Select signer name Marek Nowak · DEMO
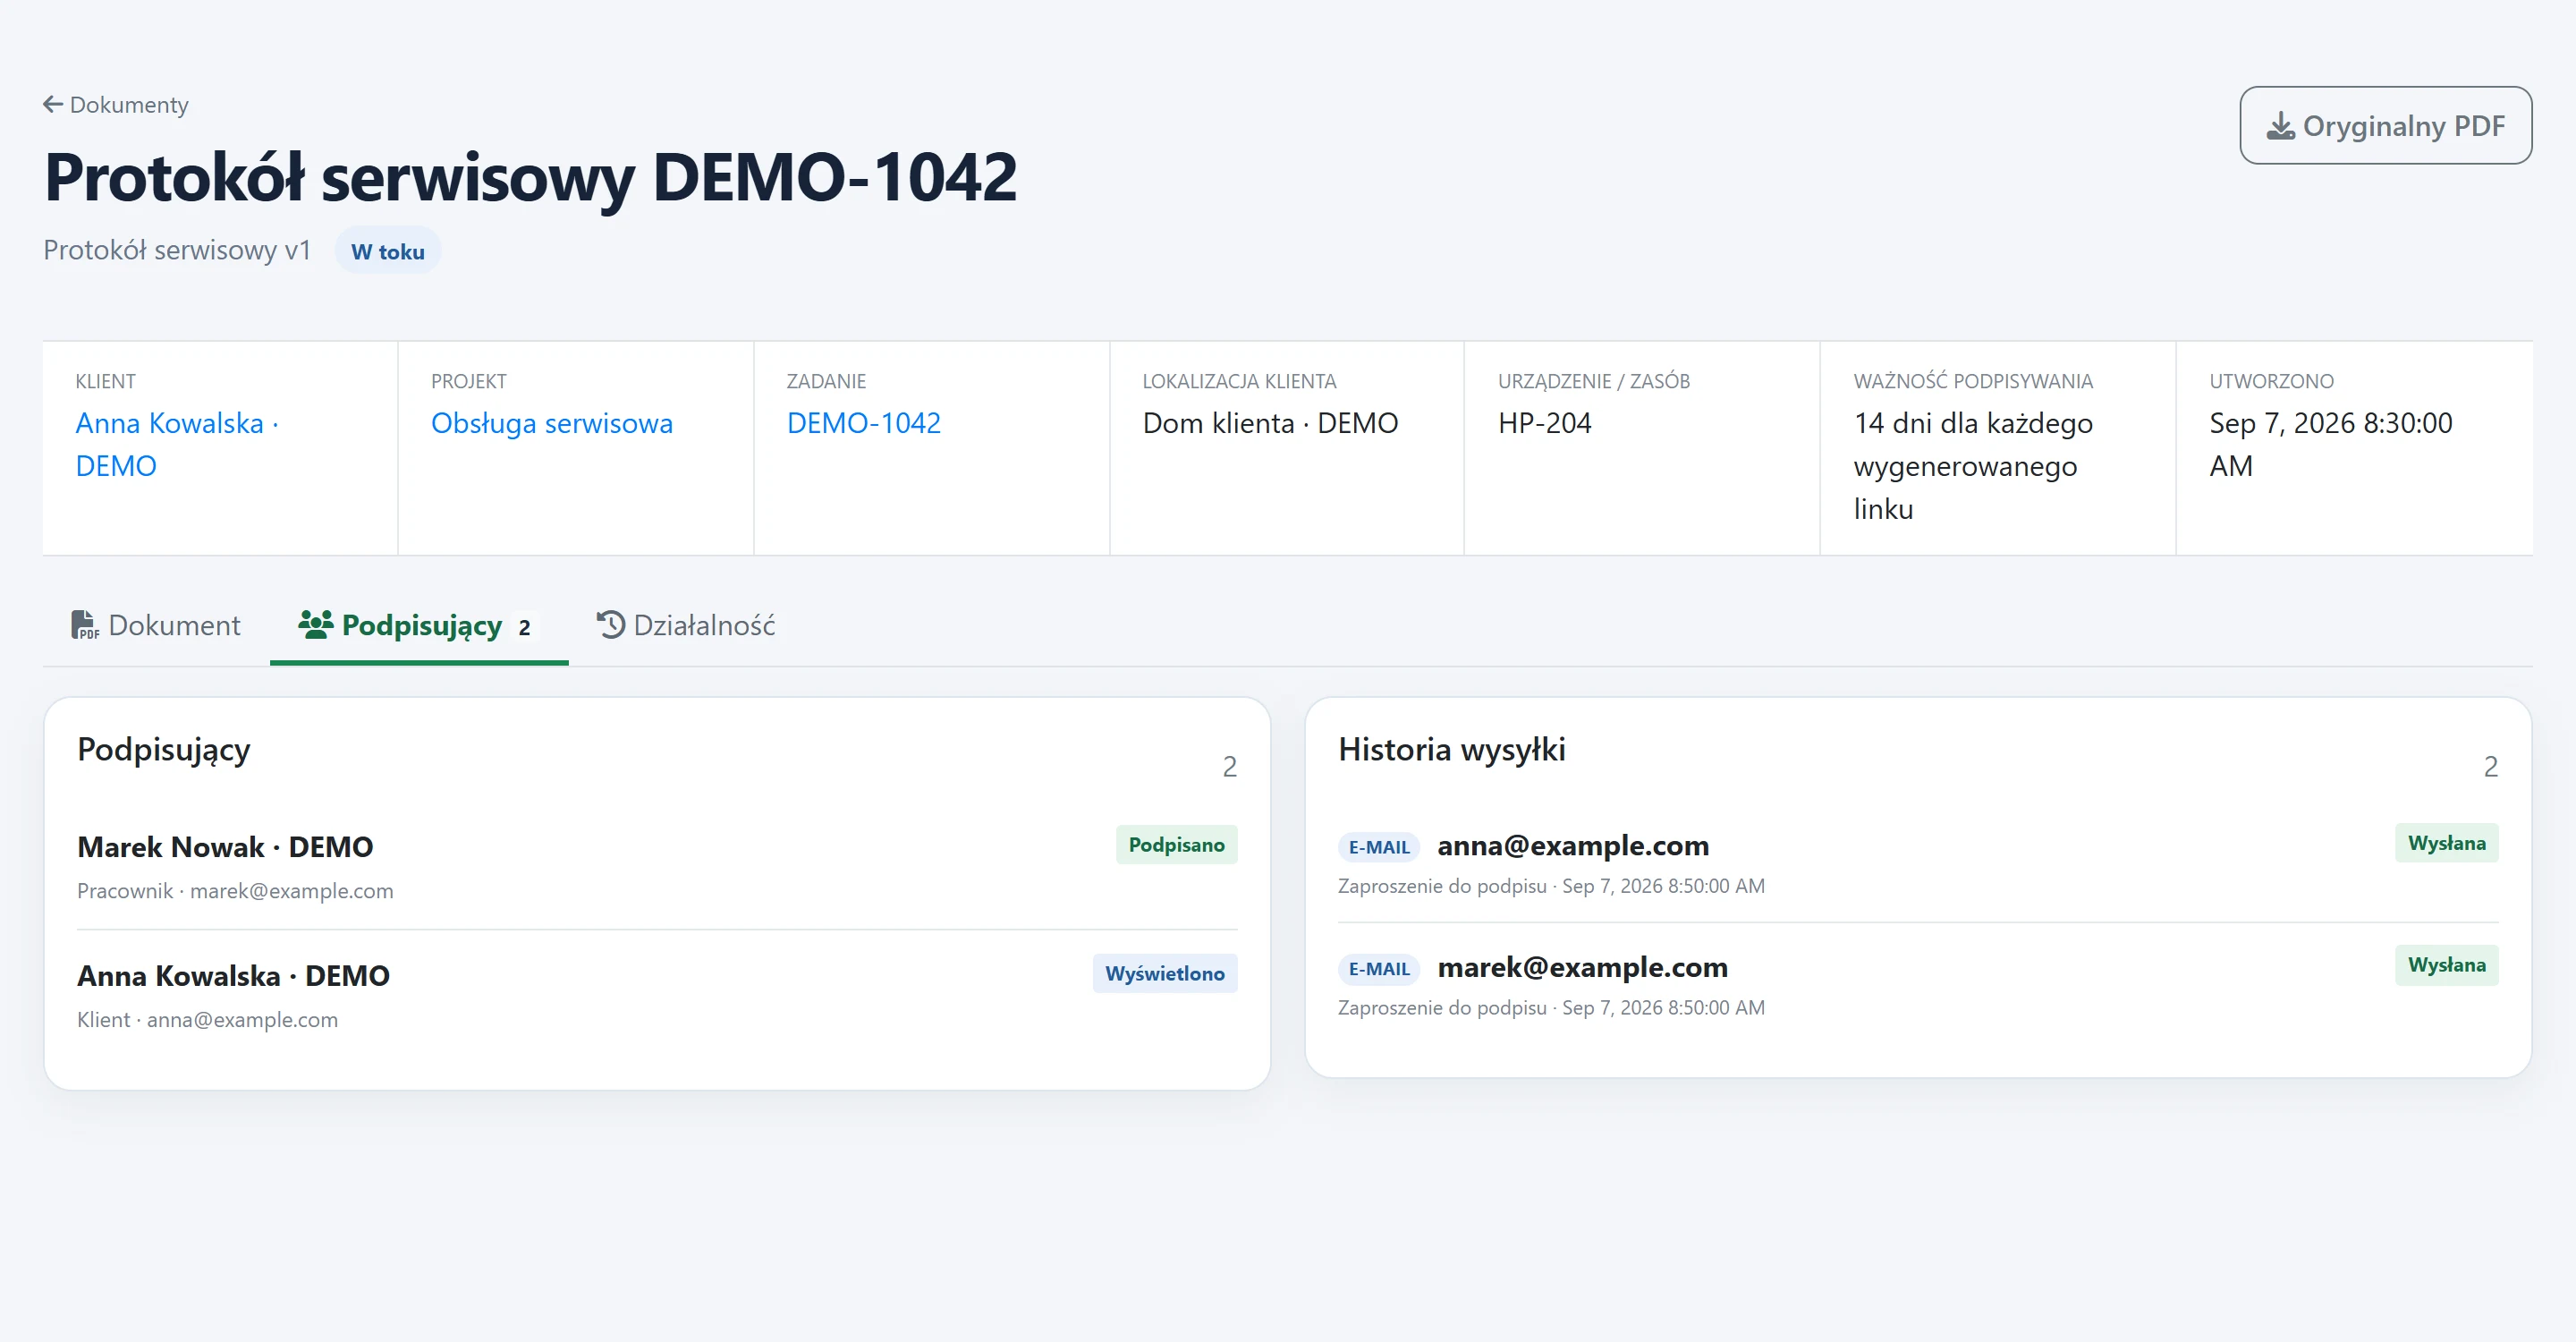 pos(225,847)
